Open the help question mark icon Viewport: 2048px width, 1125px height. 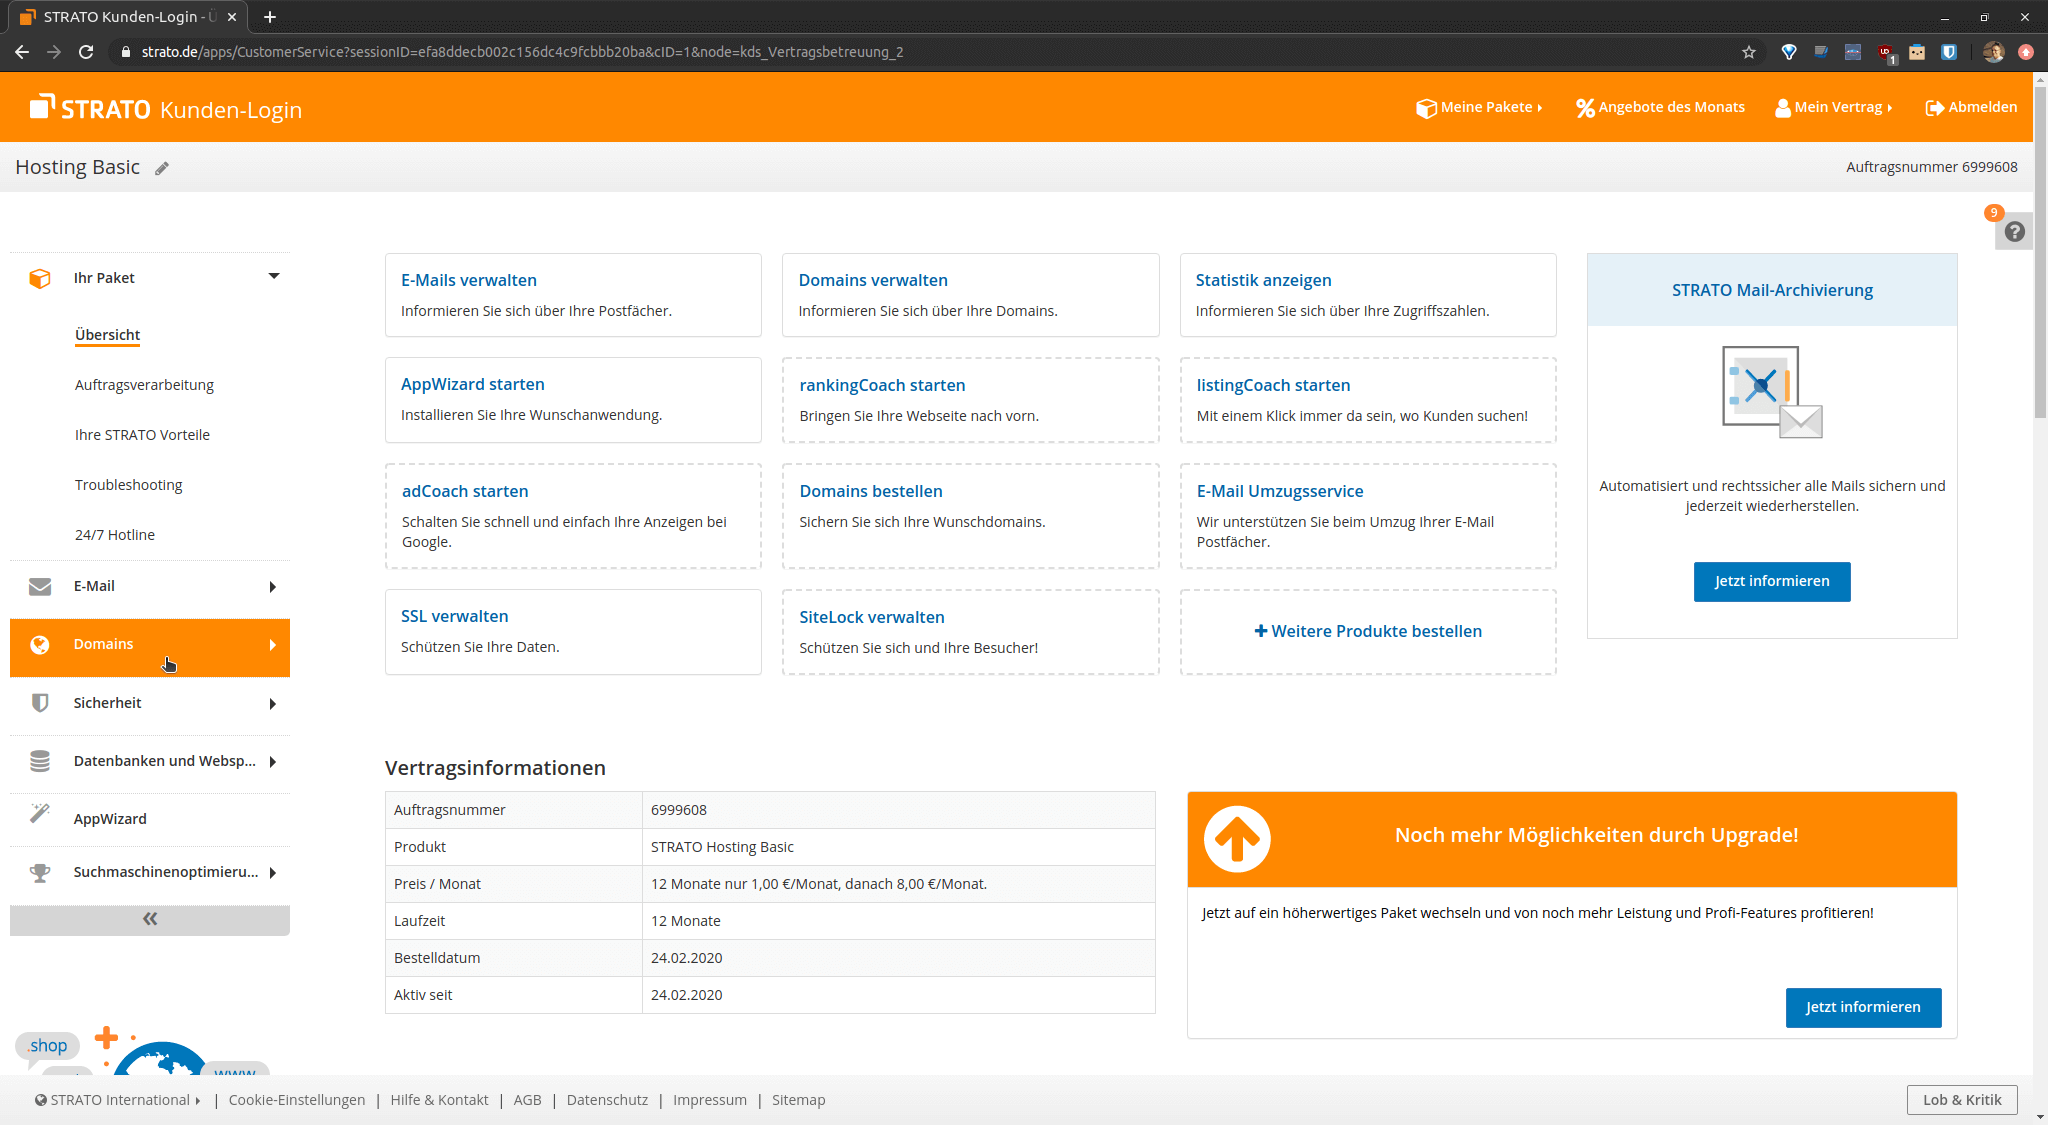pos(2014,232)
